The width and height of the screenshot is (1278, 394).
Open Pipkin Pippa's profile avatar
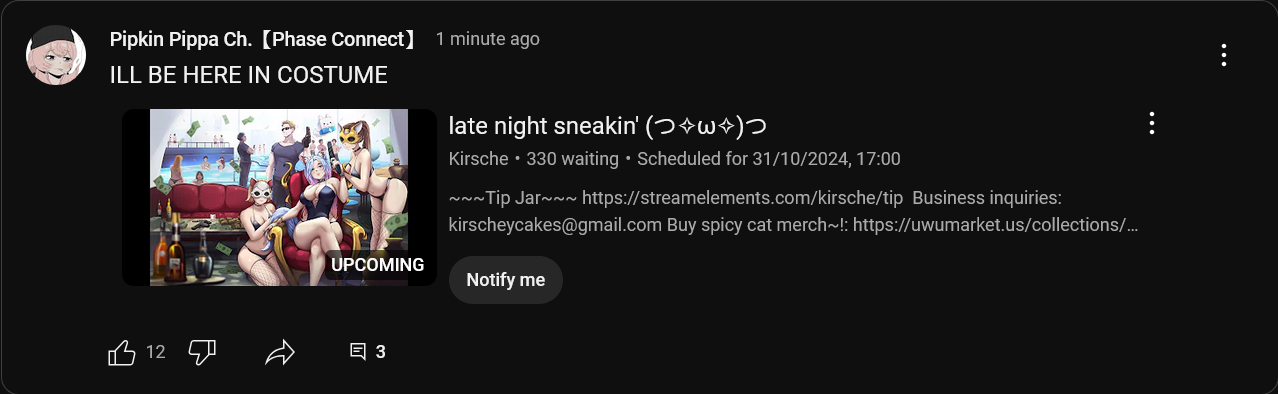pos(56,56)
